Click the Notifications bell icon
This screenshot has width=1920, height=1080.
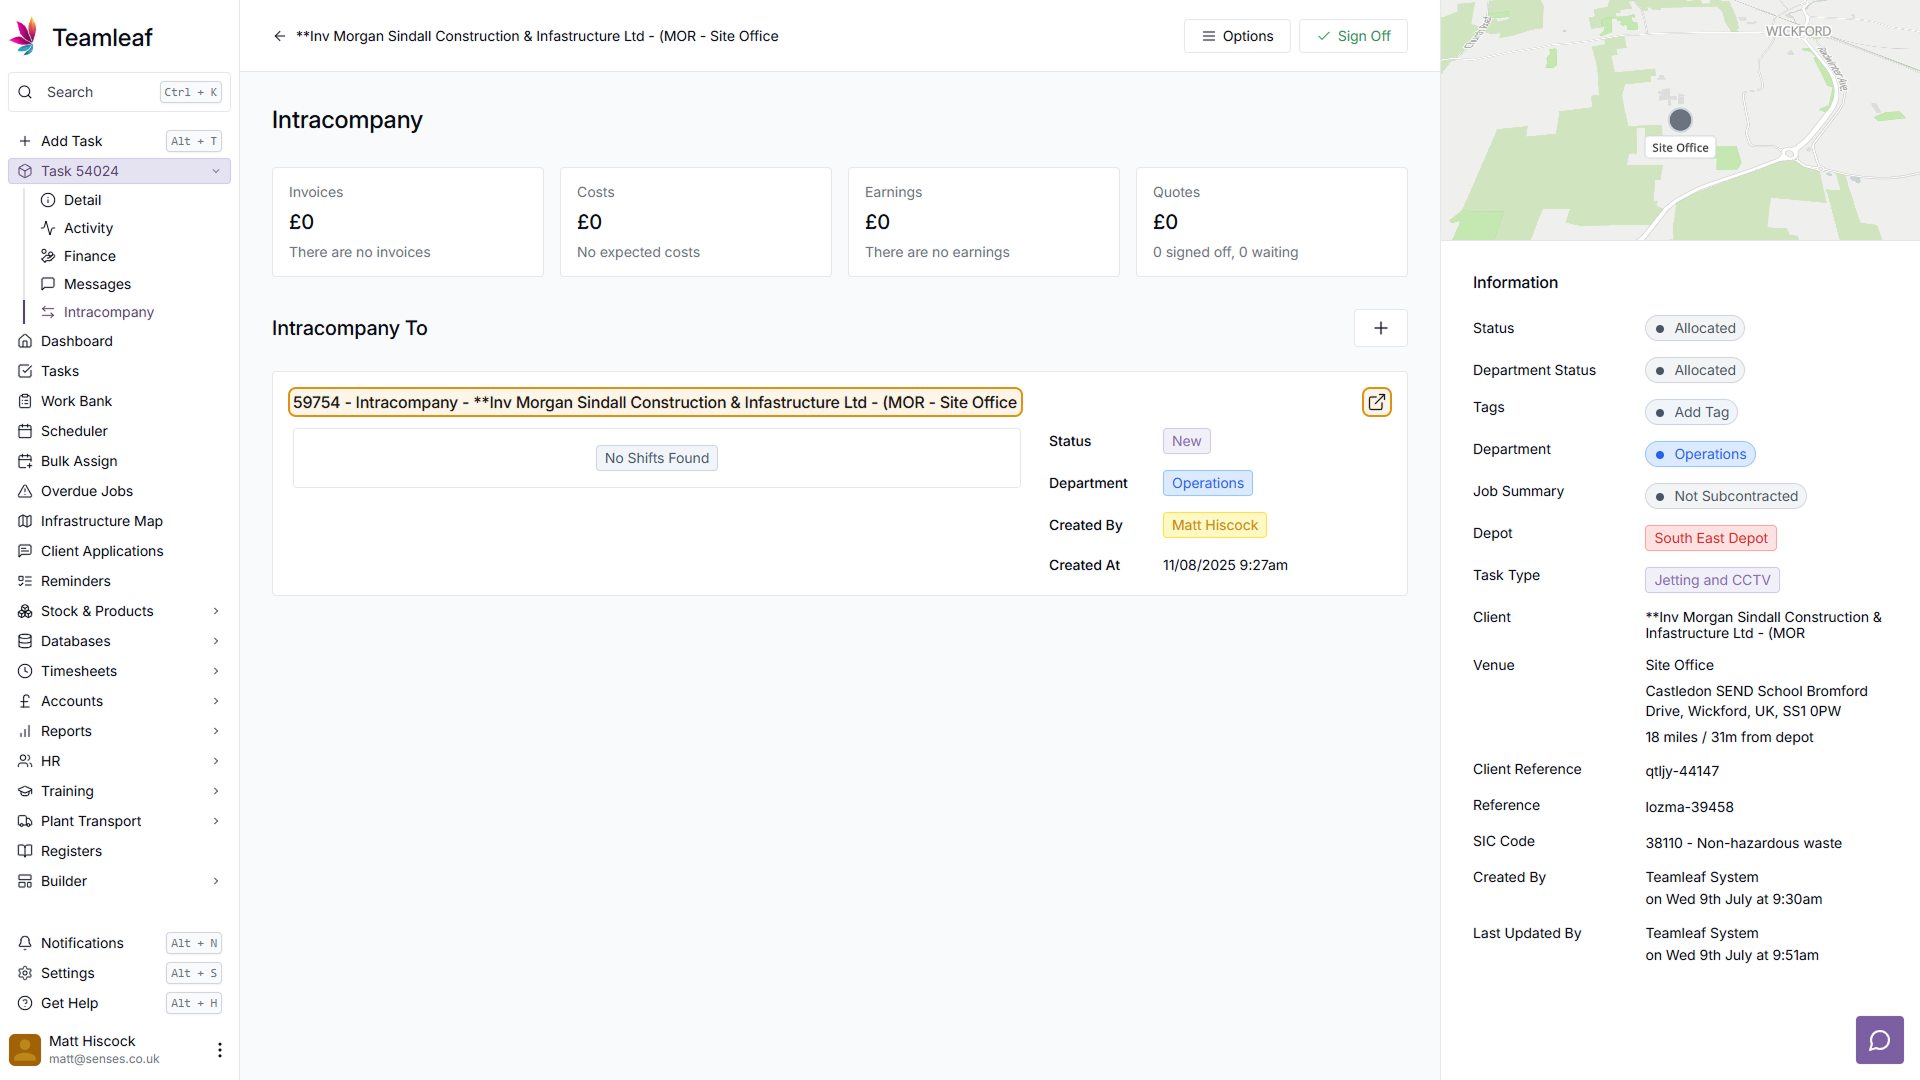[25, 943]
